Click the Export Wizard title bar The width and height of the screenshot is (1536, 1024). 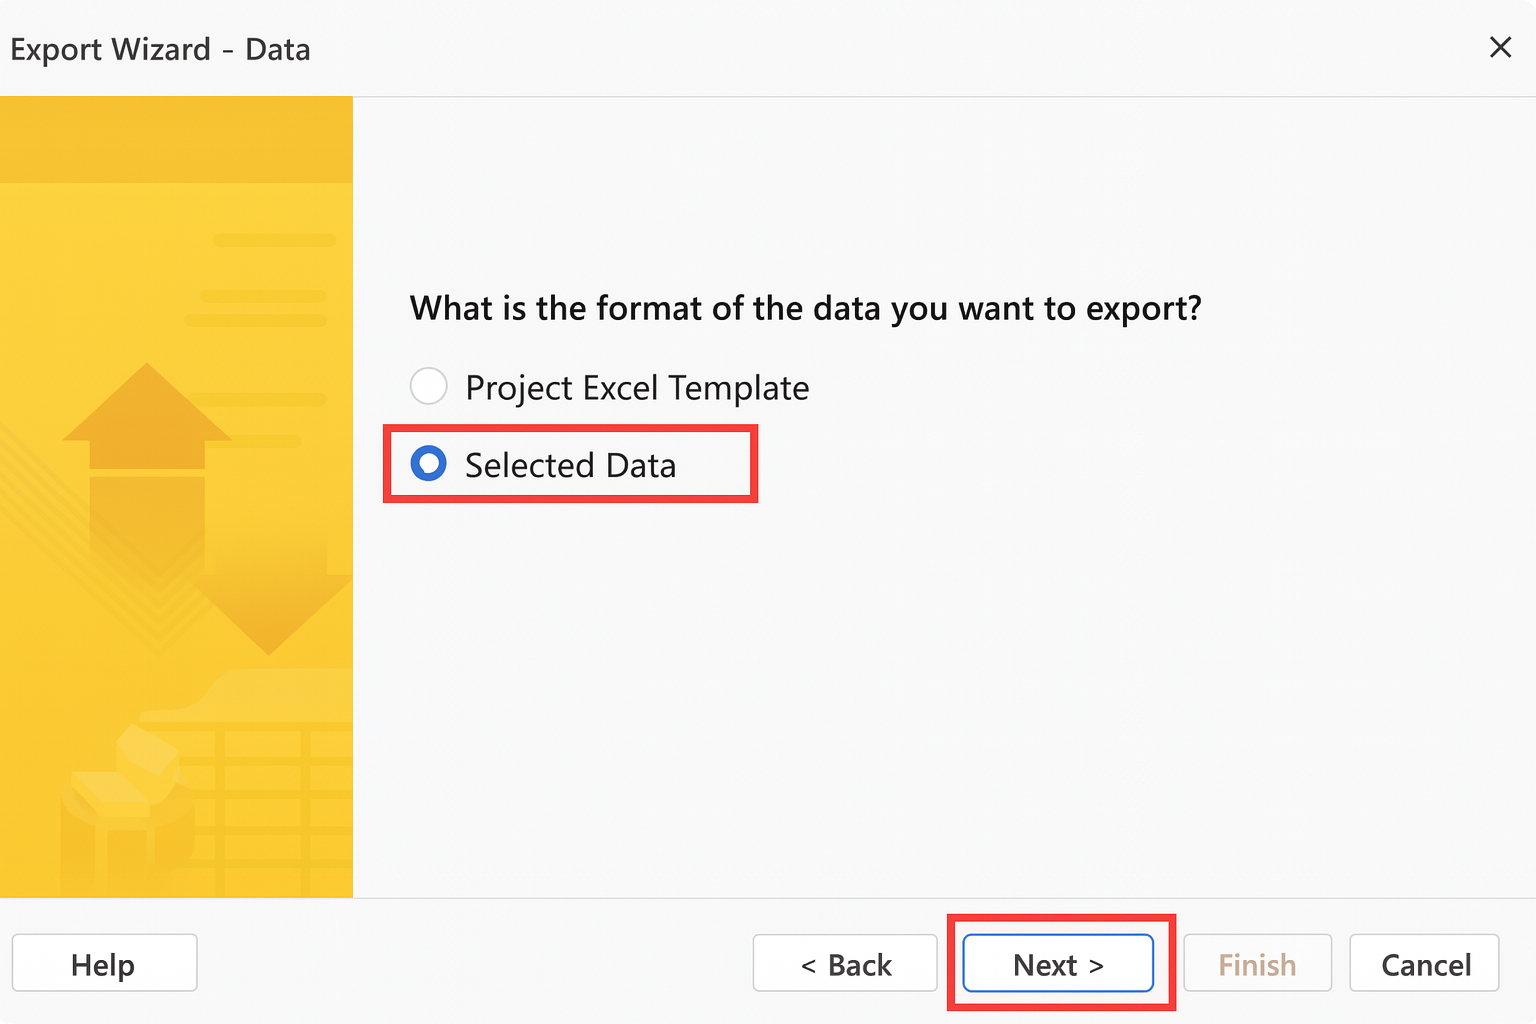coord(160,48)
